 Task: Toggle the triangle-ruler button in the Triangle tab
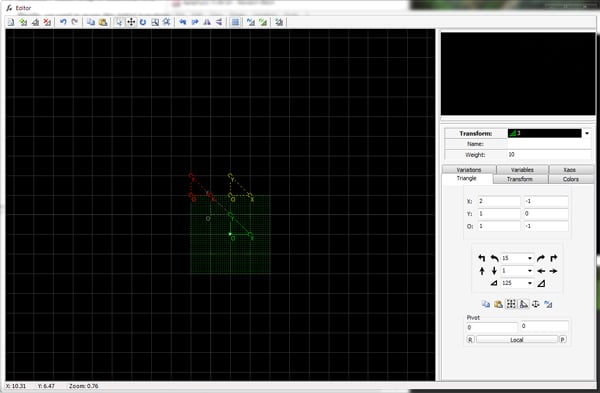click(523, 304)
